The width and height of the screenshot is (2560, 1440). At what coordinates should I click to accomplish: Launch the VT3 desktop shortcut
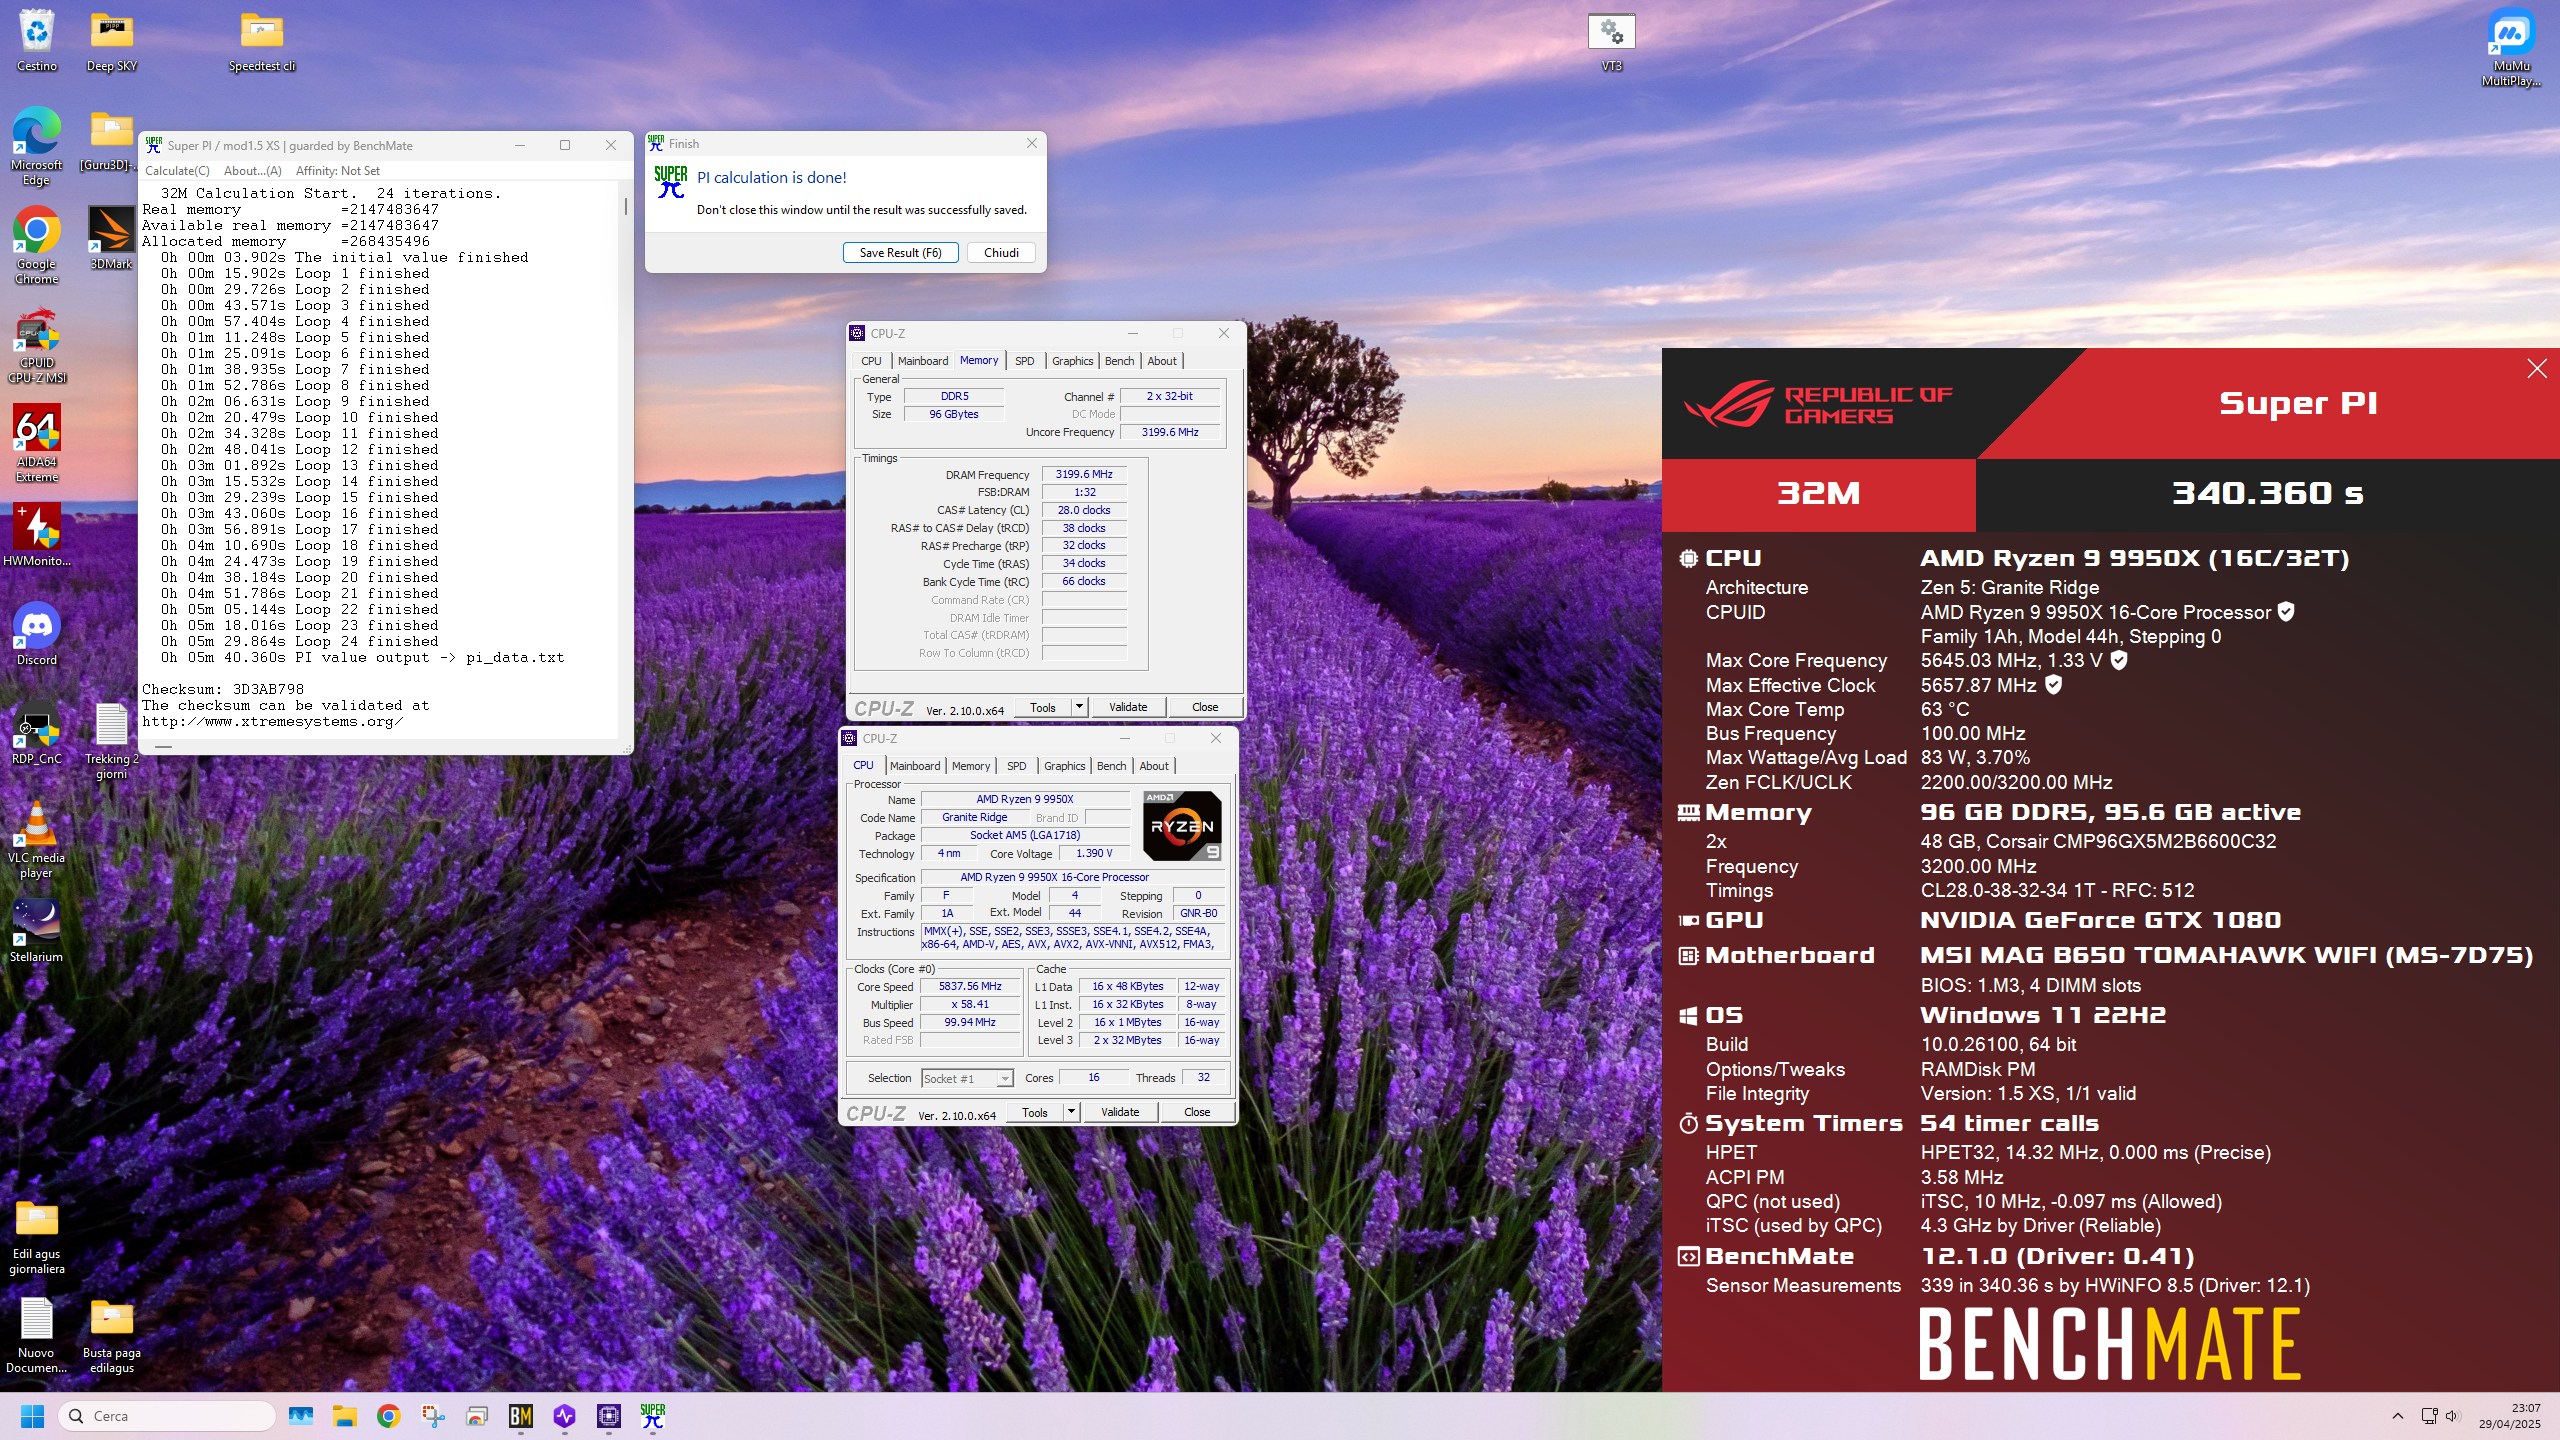point(1611,40)
